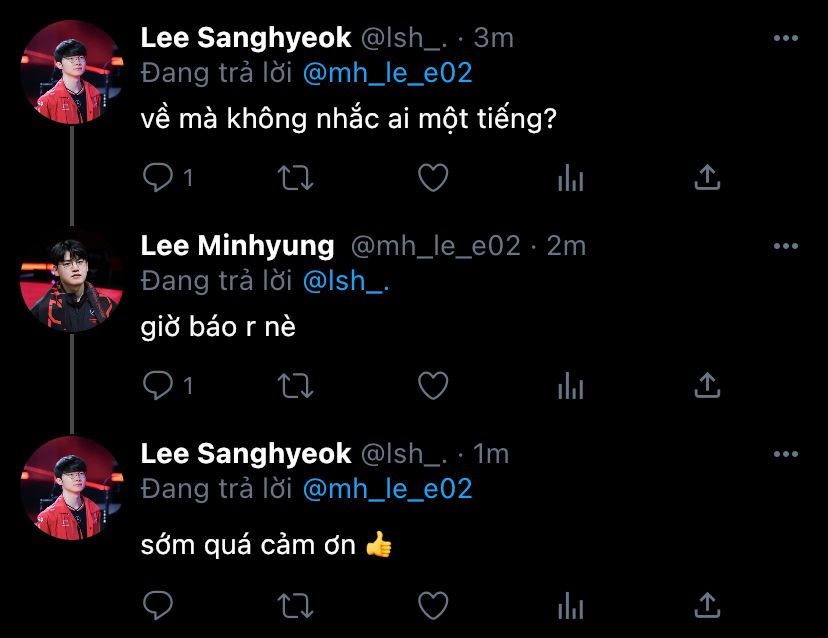Open more options for the first tweet
The image size is (828, 638).
786,38
